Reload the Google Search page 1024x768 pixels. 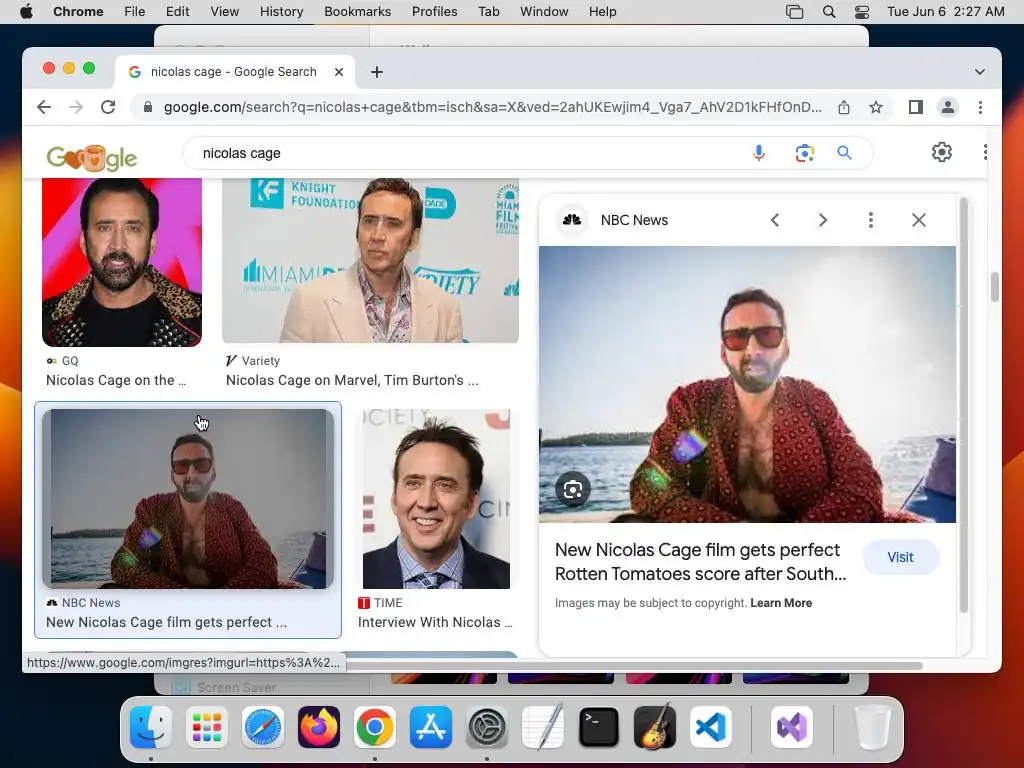pyautogui.click(x=108, y=107)
